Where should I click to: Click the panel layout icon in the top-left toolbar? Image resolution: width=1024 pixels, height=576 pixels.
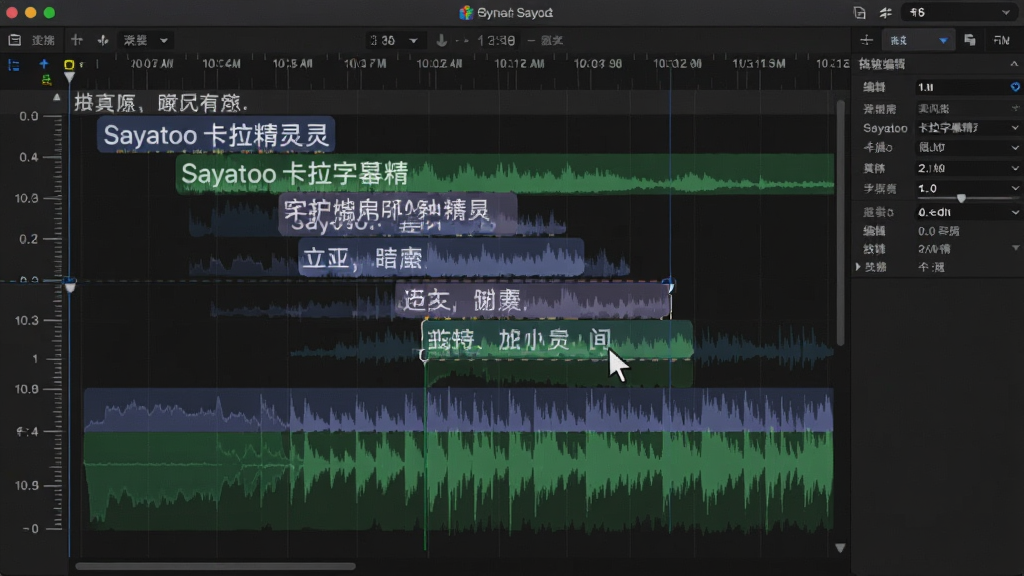click(14, 40)
